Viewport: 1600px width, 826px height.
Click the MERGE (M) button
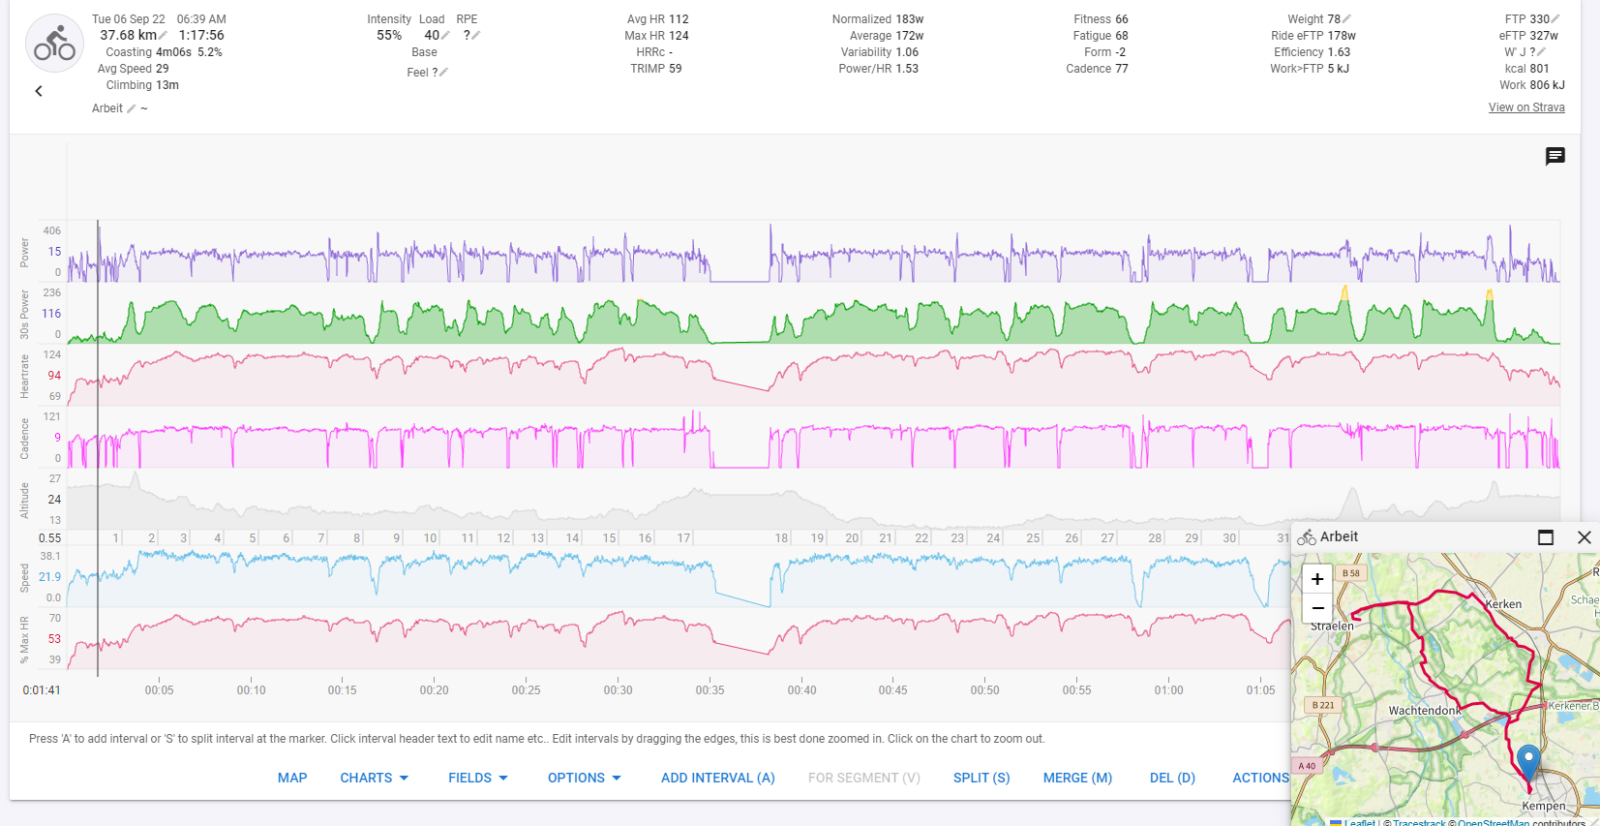(x=1077, y=778)
